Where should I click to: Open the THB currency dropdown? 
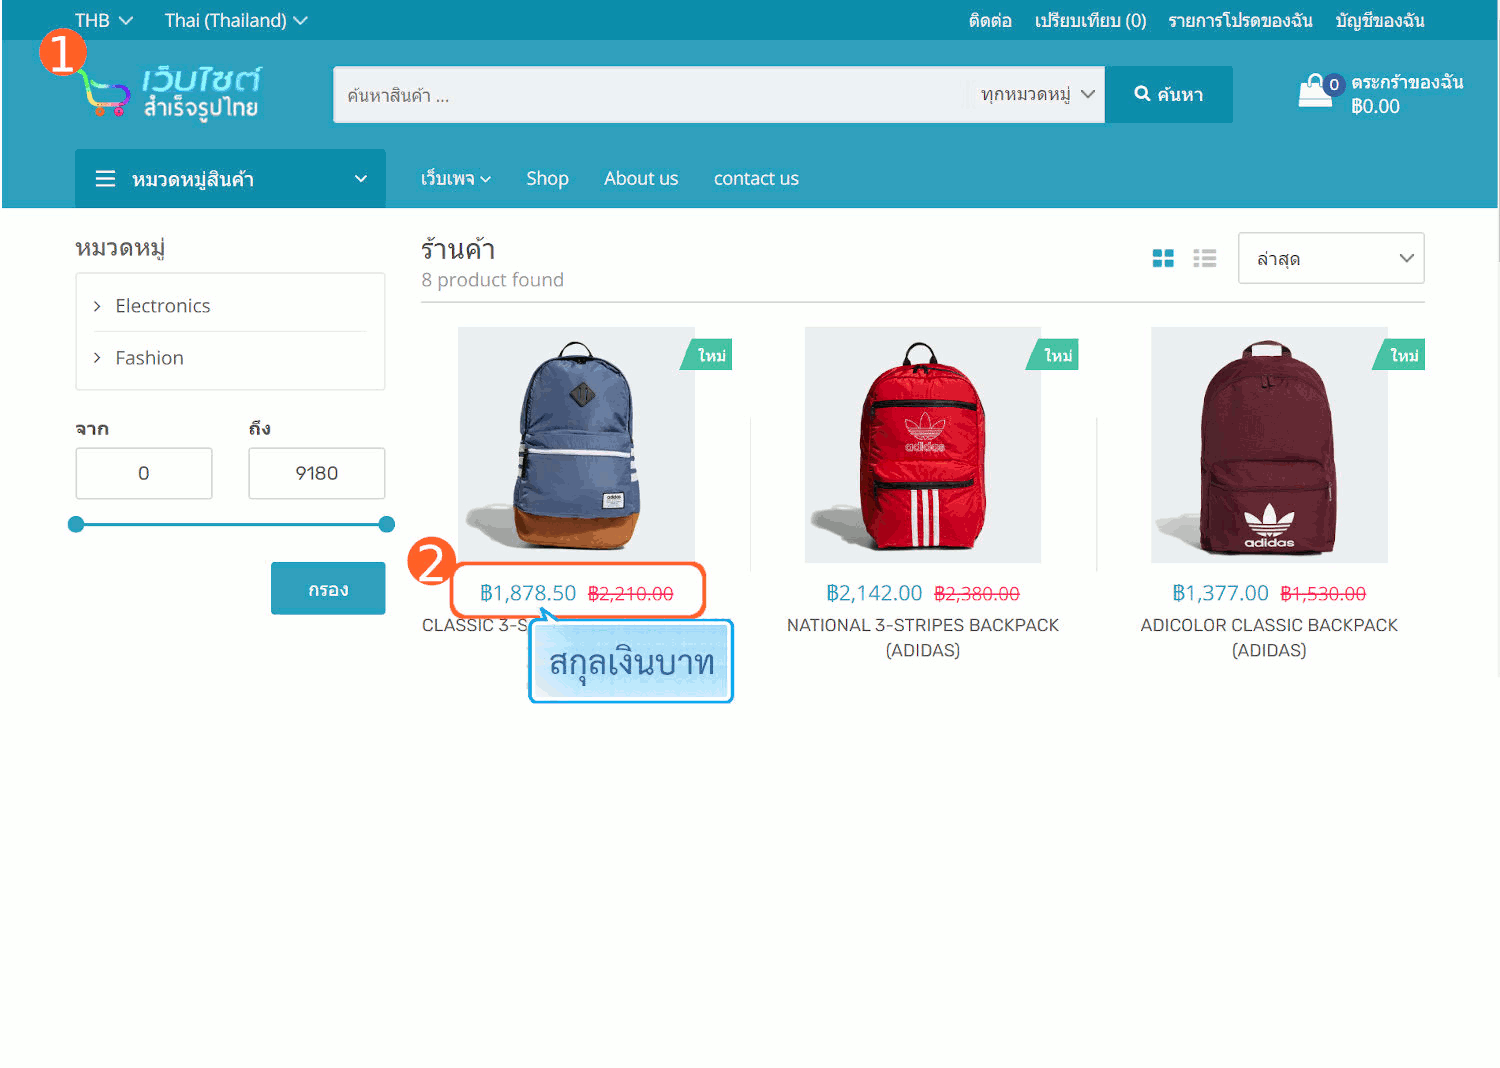click(x=103, y=20)
